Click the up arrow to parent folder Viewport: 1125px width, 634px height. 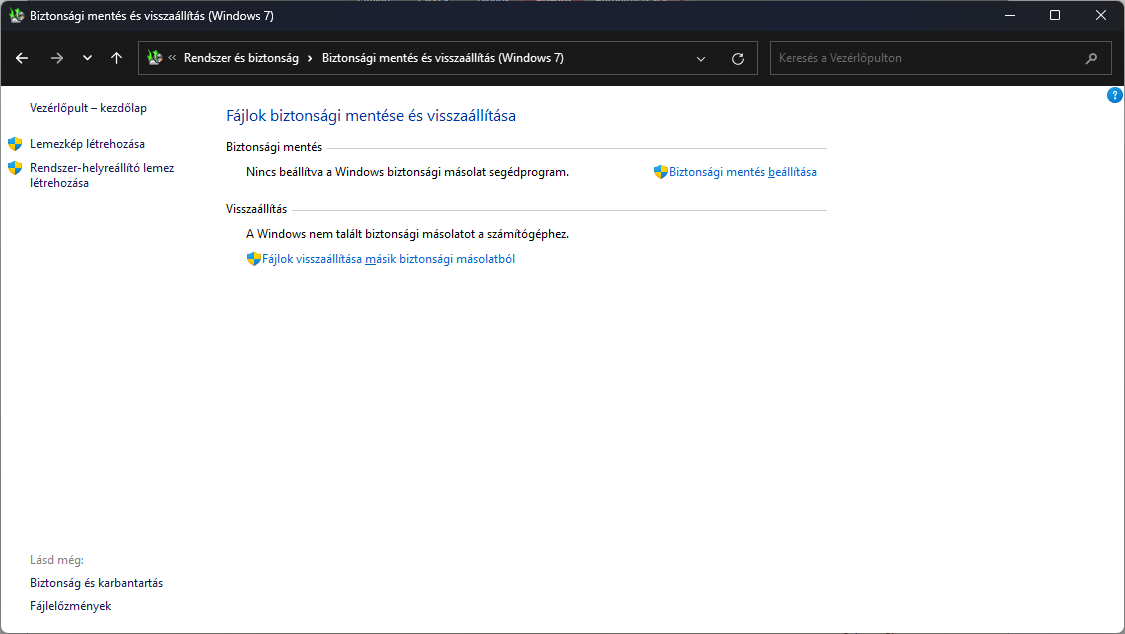pos(117,58)
